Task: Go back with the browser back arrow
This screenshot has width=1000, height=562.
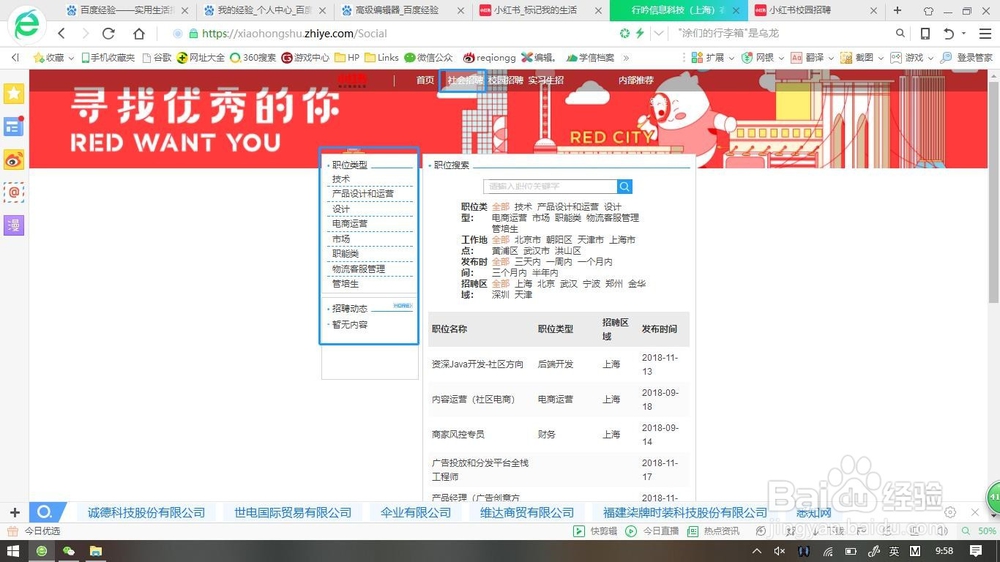Action: tap(61, 33)
